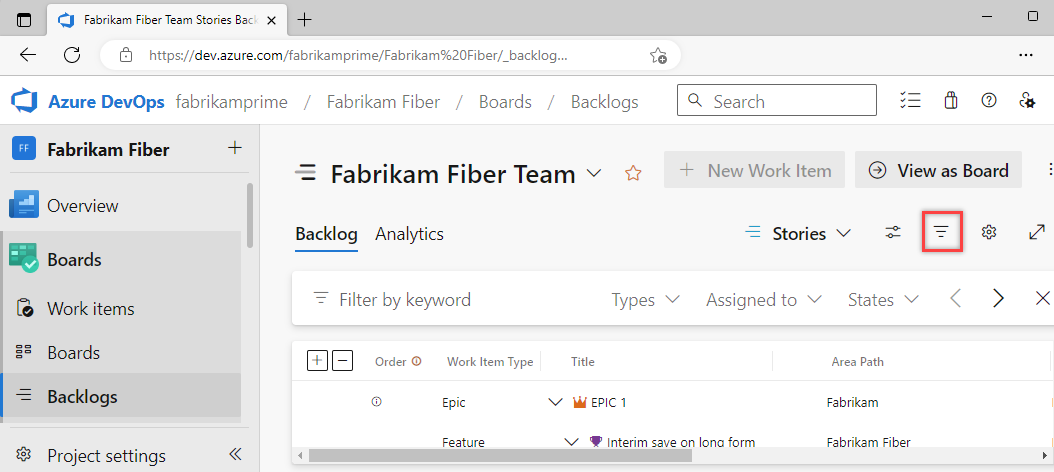Open the marketplace shopping bag icon
1054x472 pixels.
(950, 101)
